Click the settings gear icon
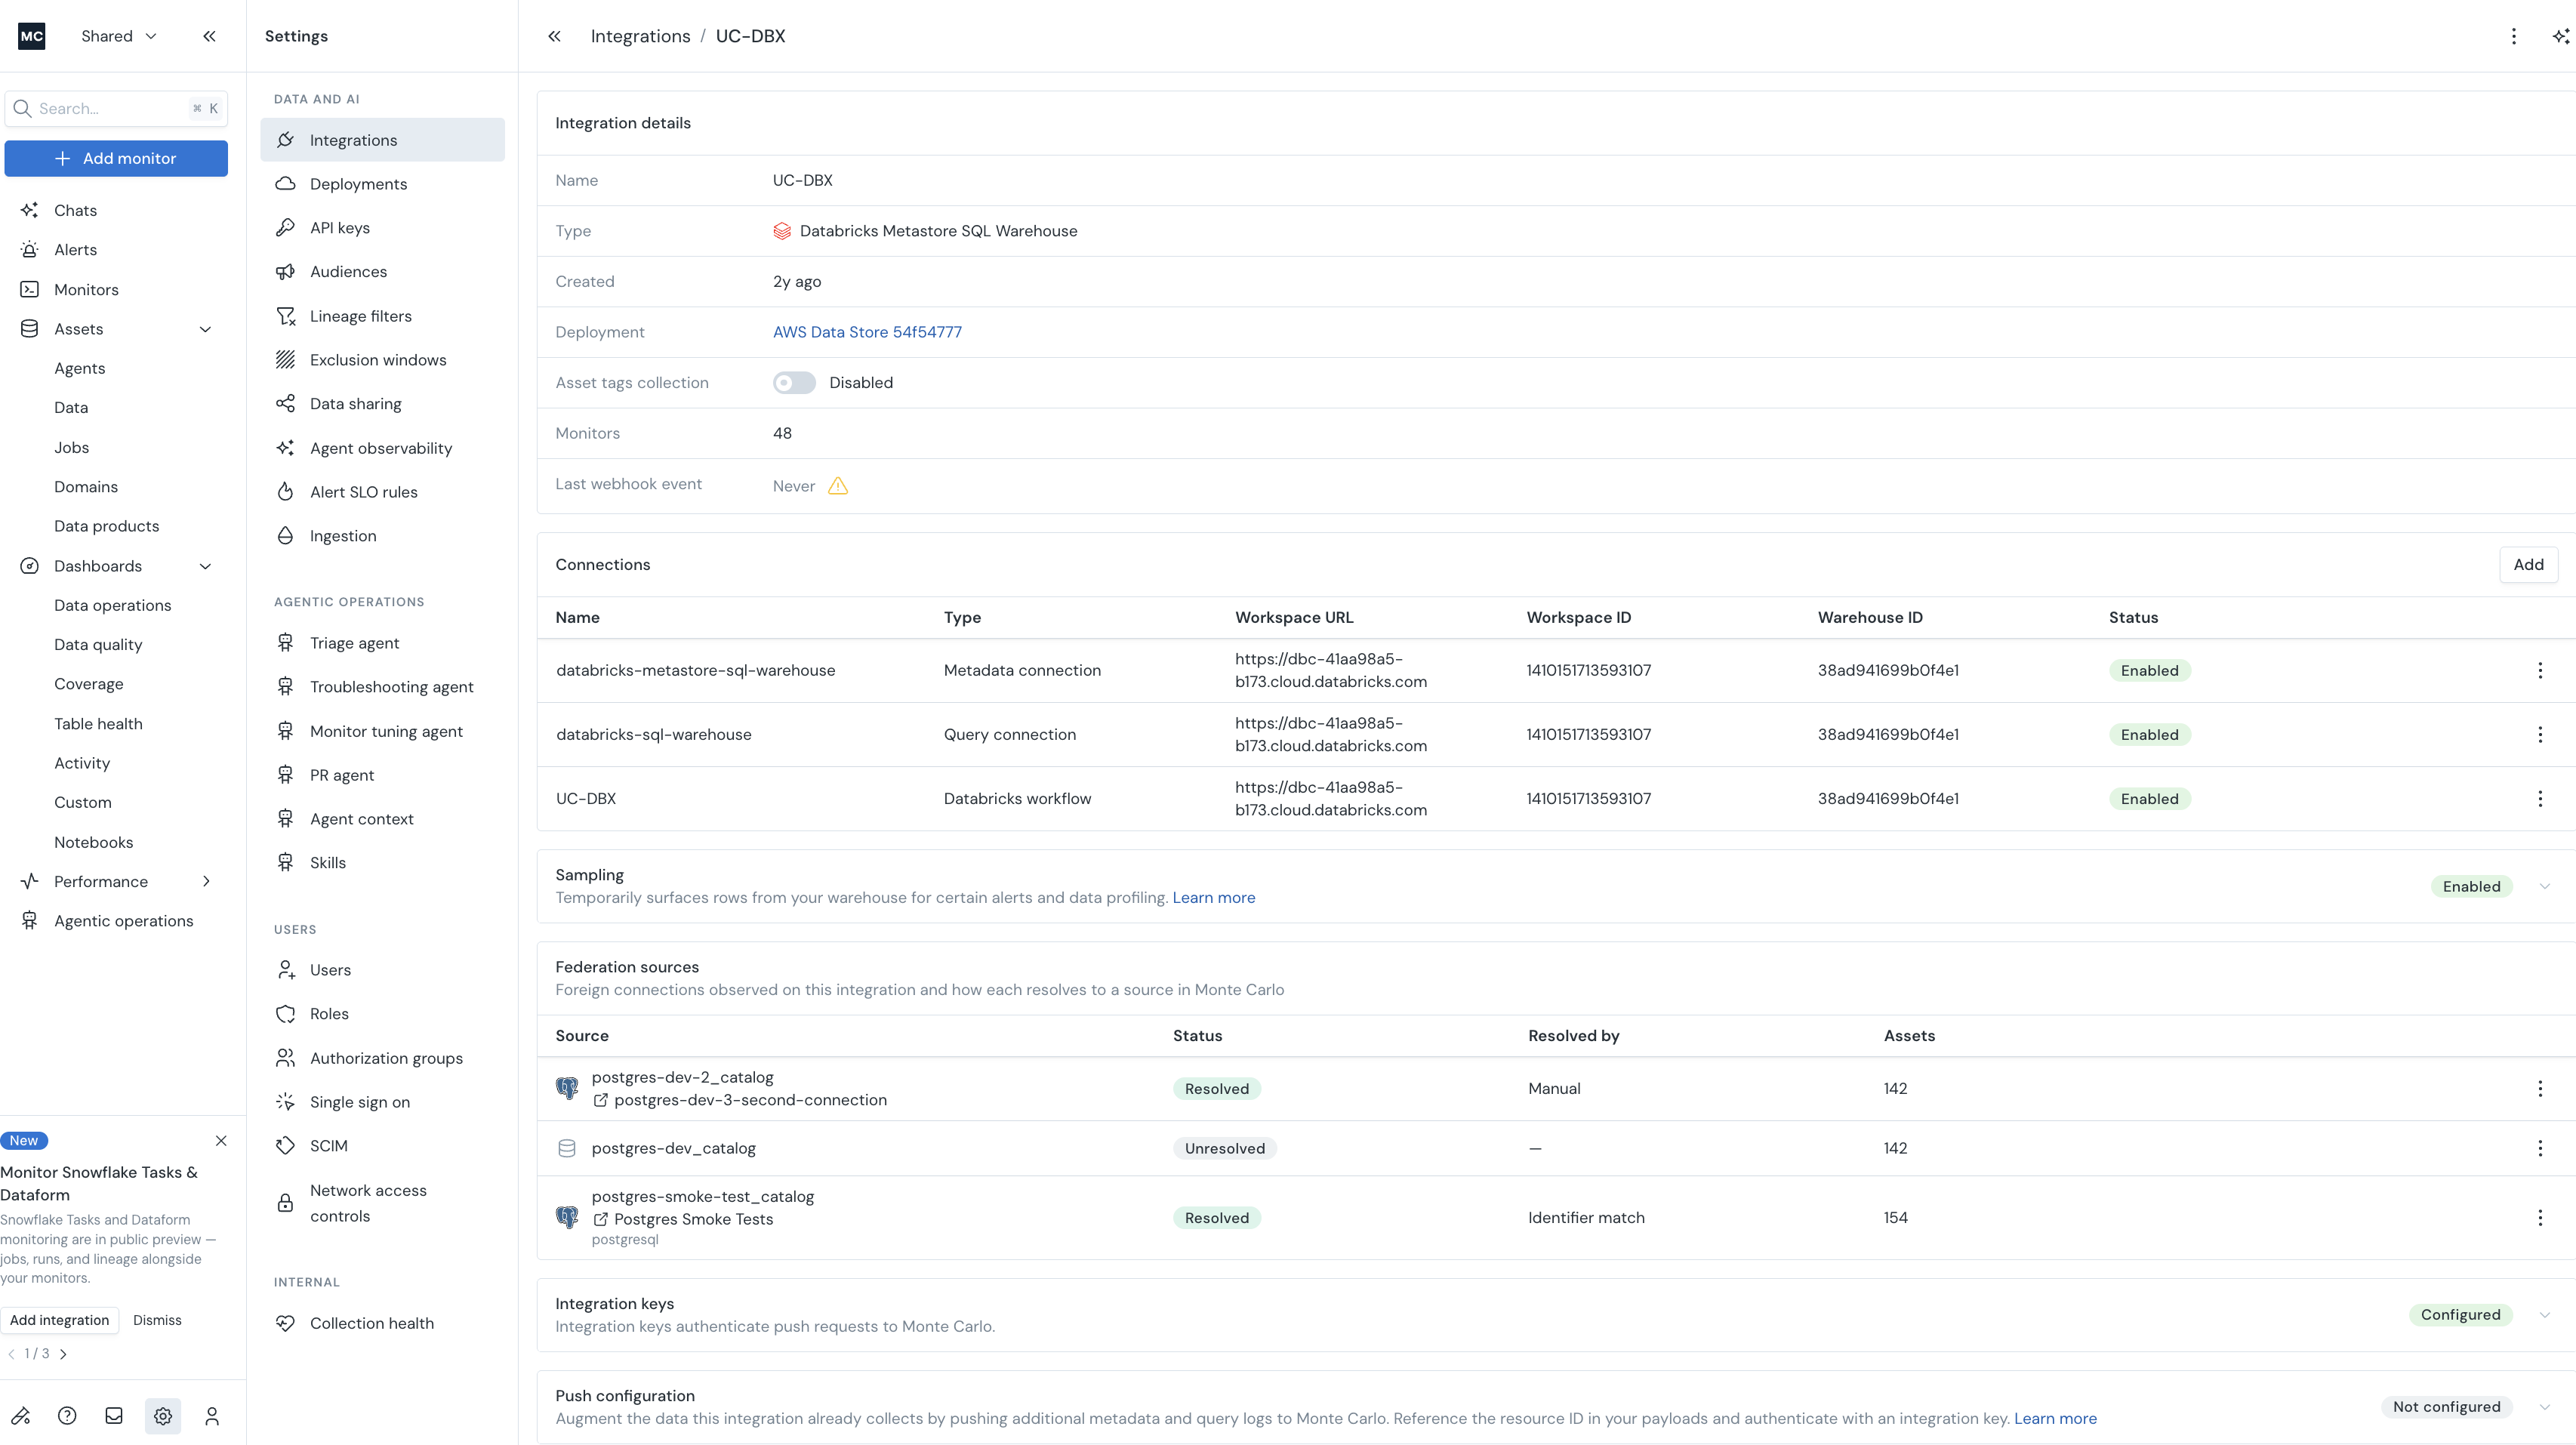 click(x=163, y=1415)
